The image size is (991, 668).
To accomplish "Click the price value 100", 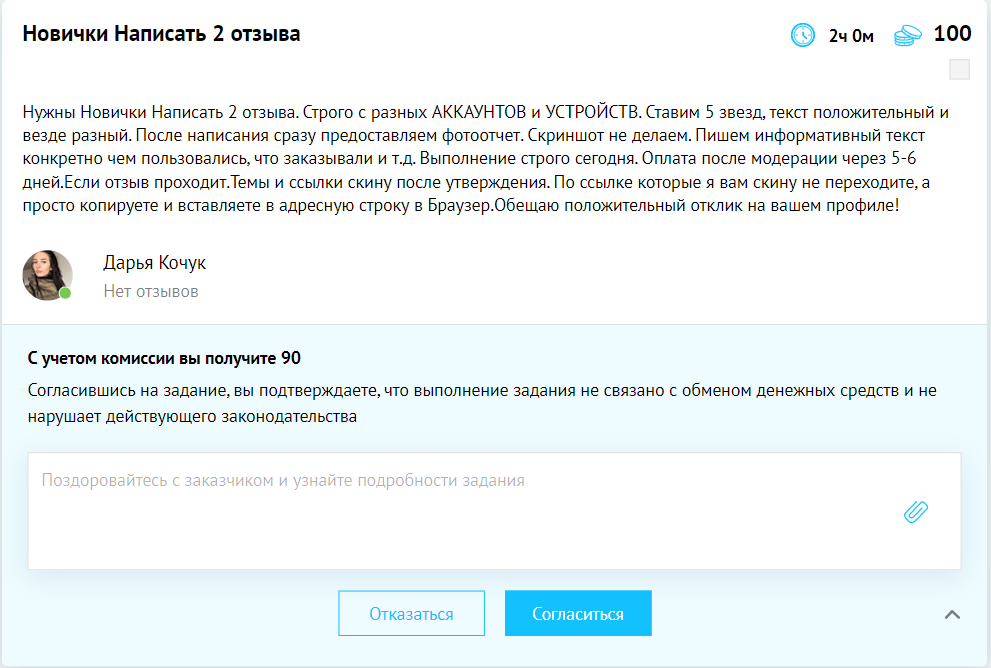I will click(952, 33).
